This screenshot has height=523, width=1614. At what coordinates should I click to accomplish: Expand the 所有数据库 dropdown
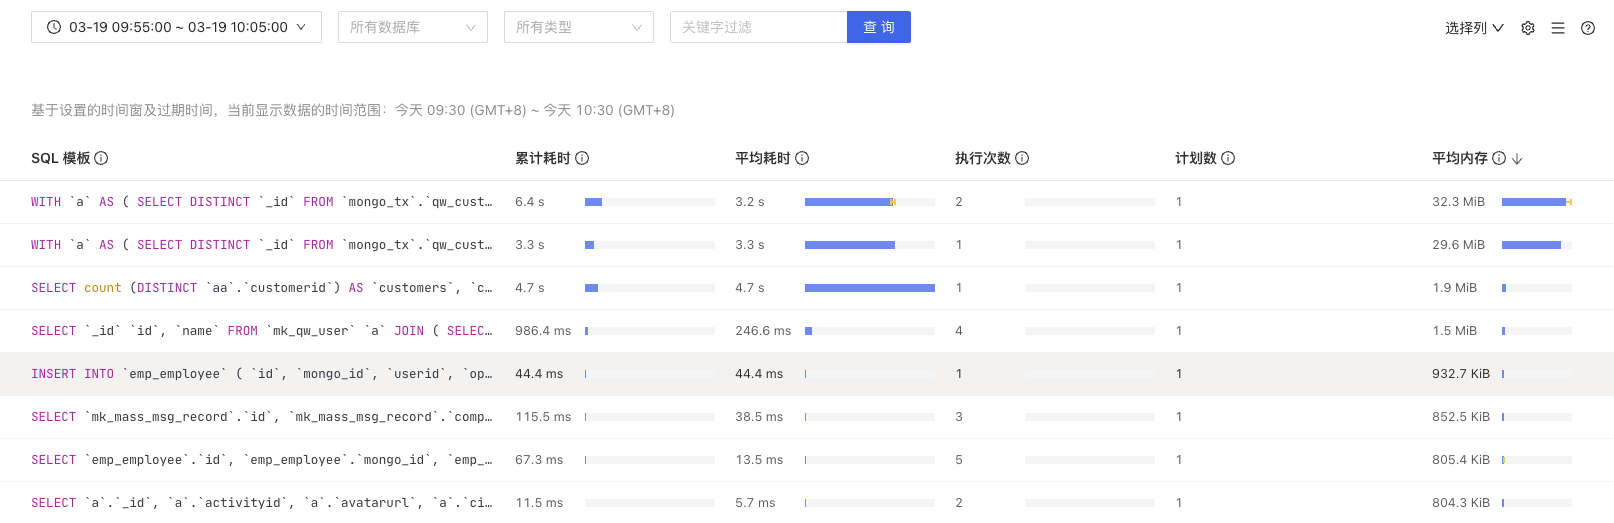(x=412, y=27)
